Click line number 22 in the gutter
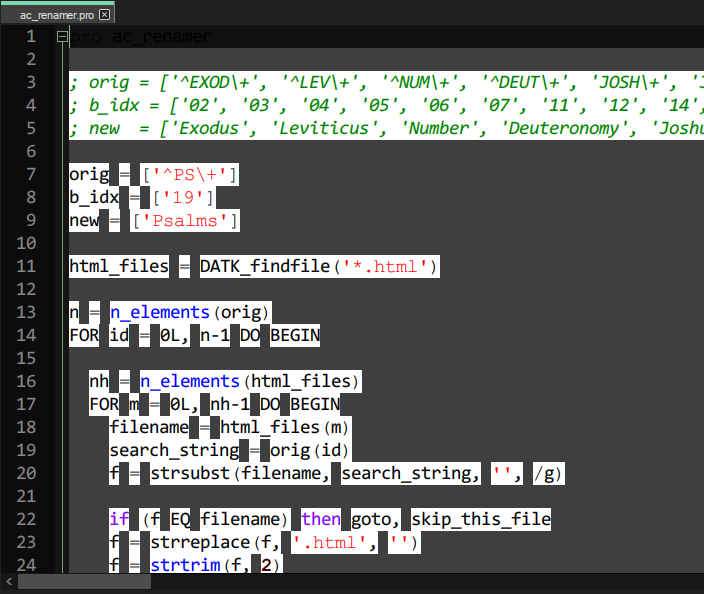Image resolution: width=704 pixels, height=594 pixels. pyautogui.click(x=26, y=519)
